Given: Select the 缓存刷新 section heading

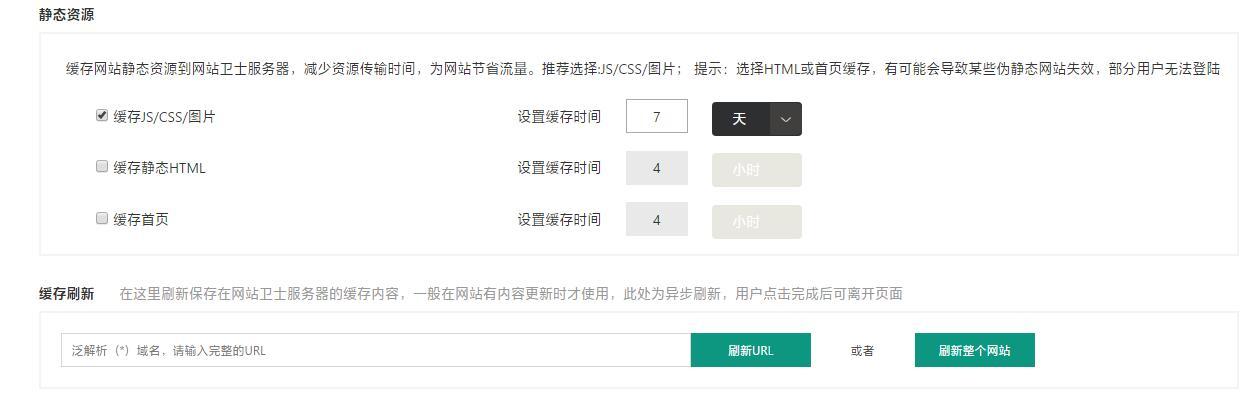Looking at the screenshot, I should point(67,293).
